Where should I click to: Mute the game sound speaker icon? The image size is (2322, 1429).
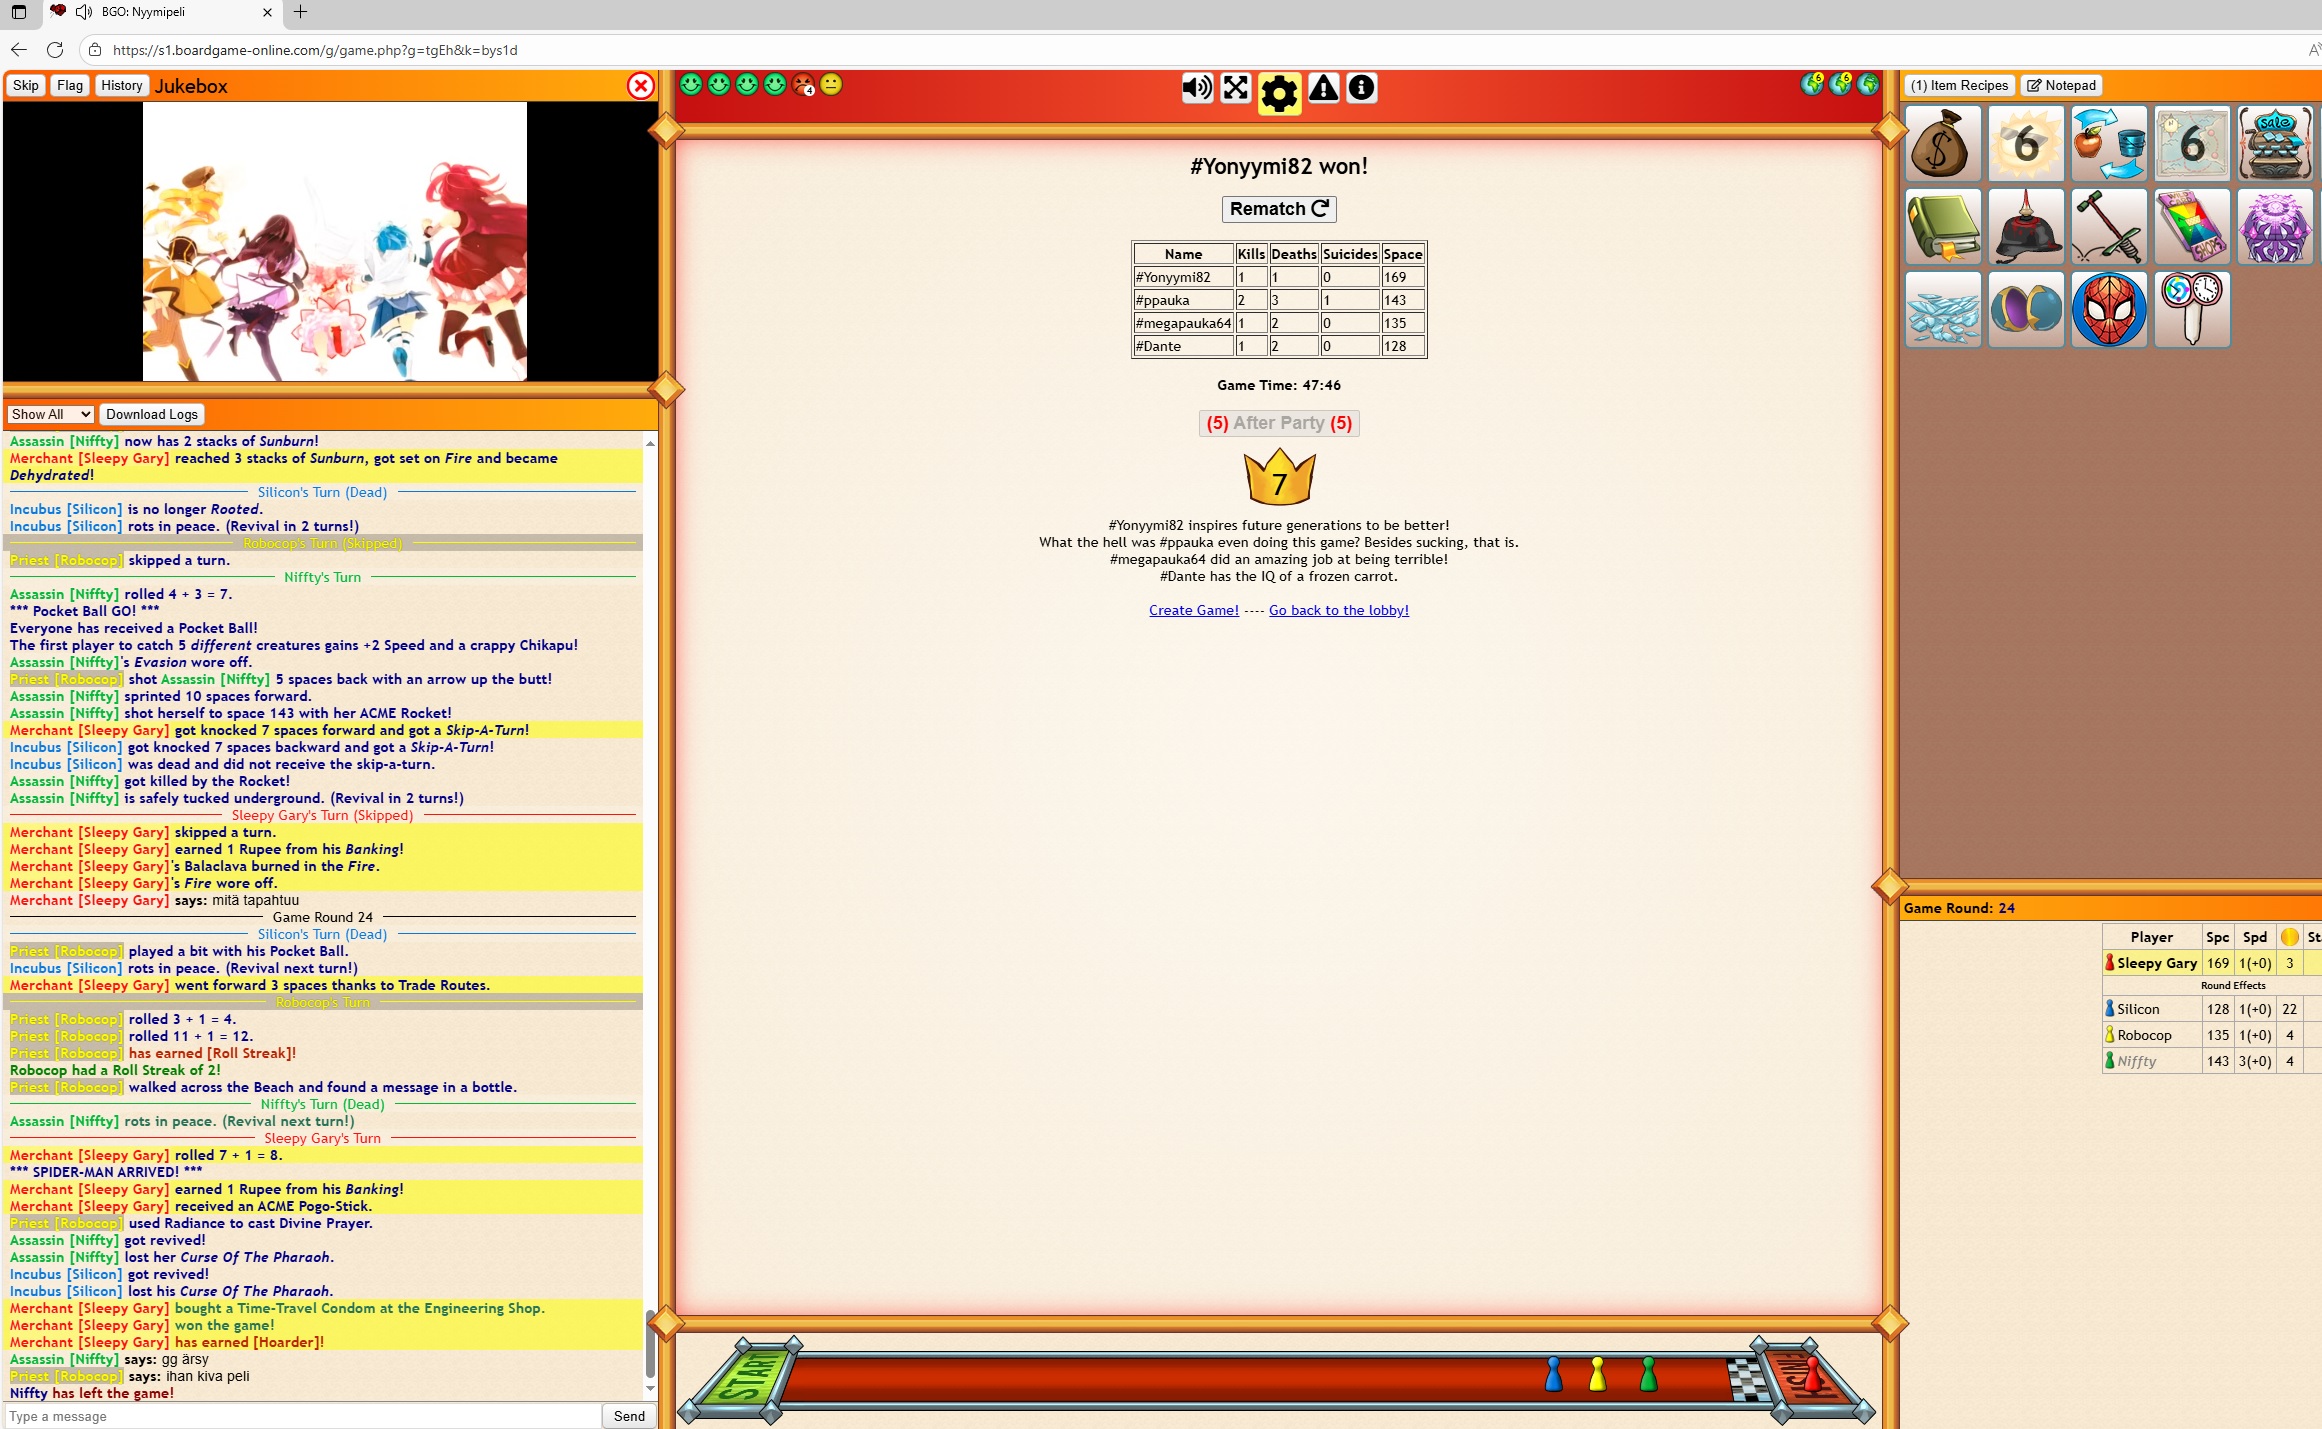point(1196,88)
